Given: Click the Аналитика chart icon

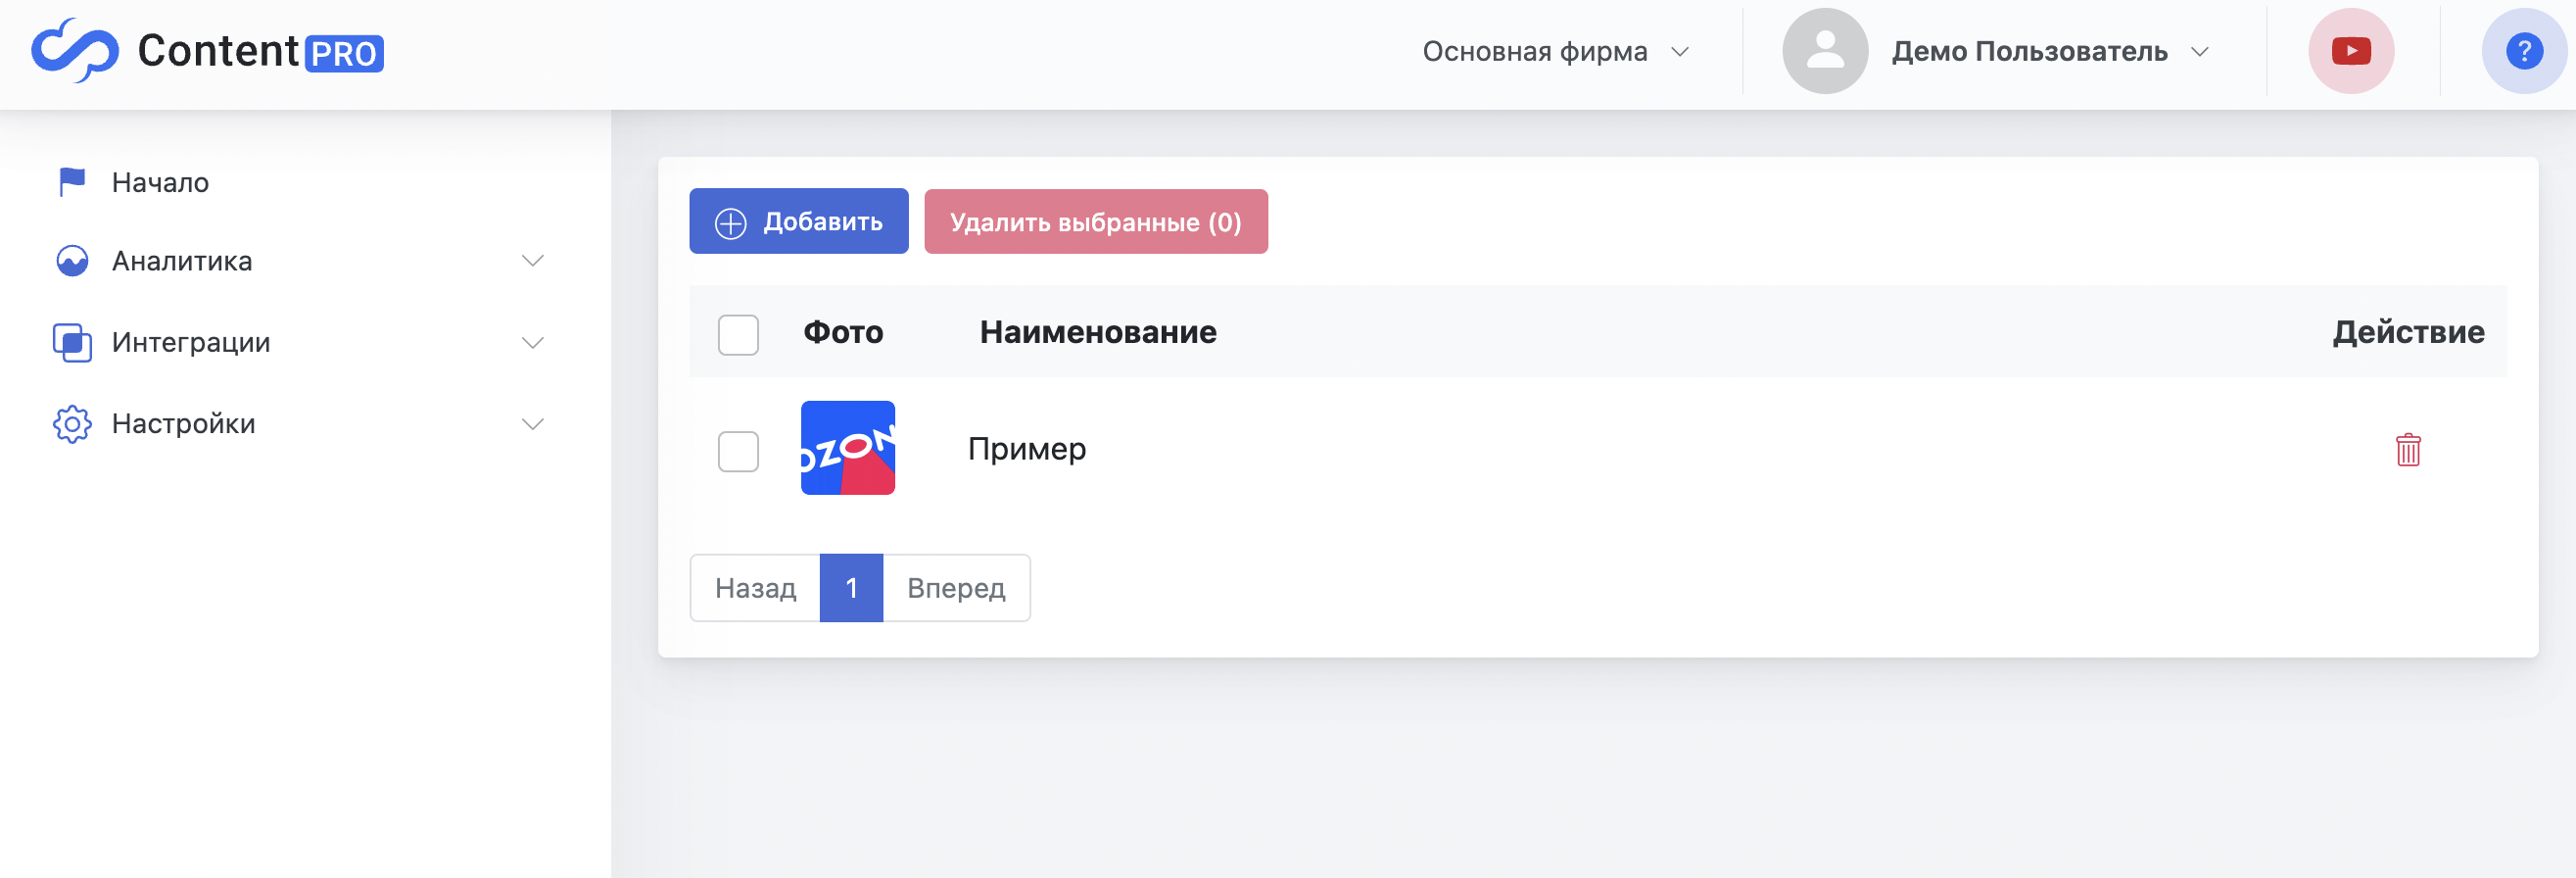Looking at the screenshot, I should (72, 261).
